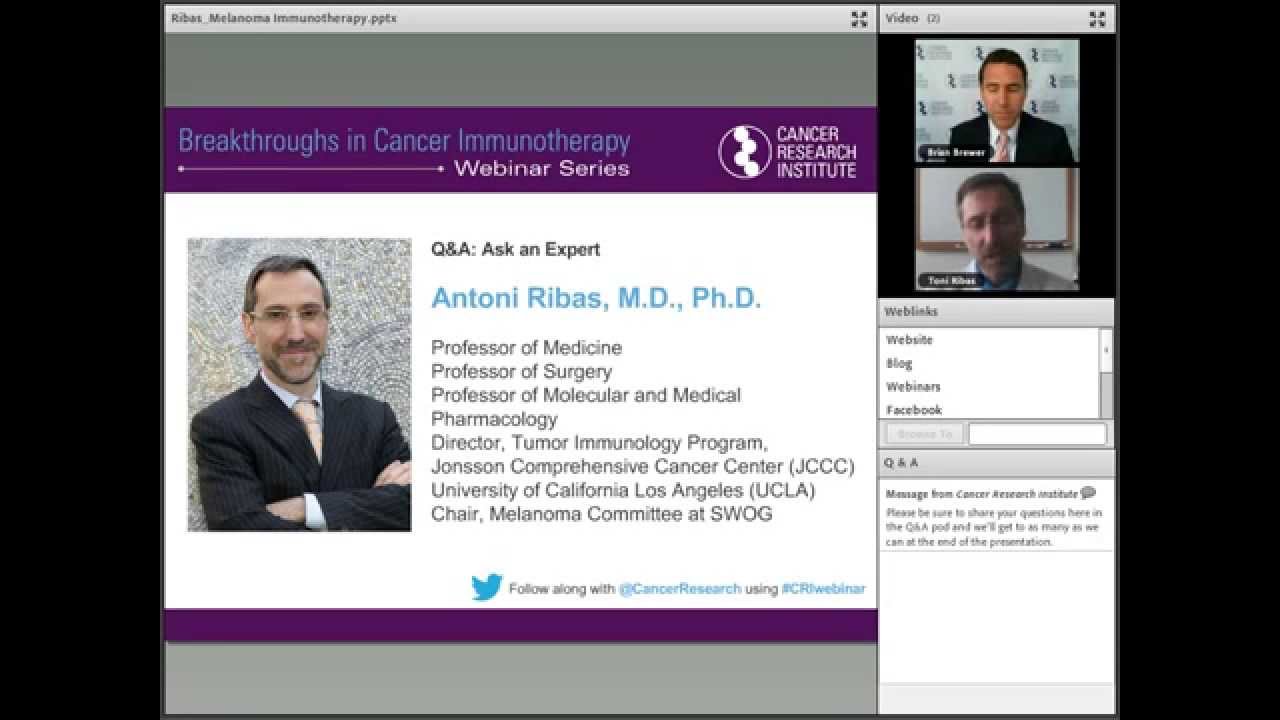This screenshot has width=1280, height=720.
Task: Click the URL field next to Browse To
Action: 1037,434
